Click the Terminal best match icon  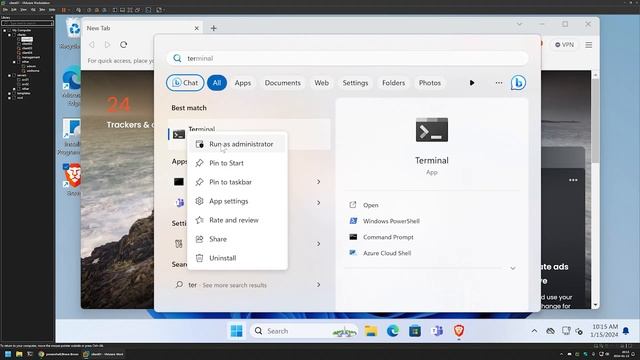(179, 134)
